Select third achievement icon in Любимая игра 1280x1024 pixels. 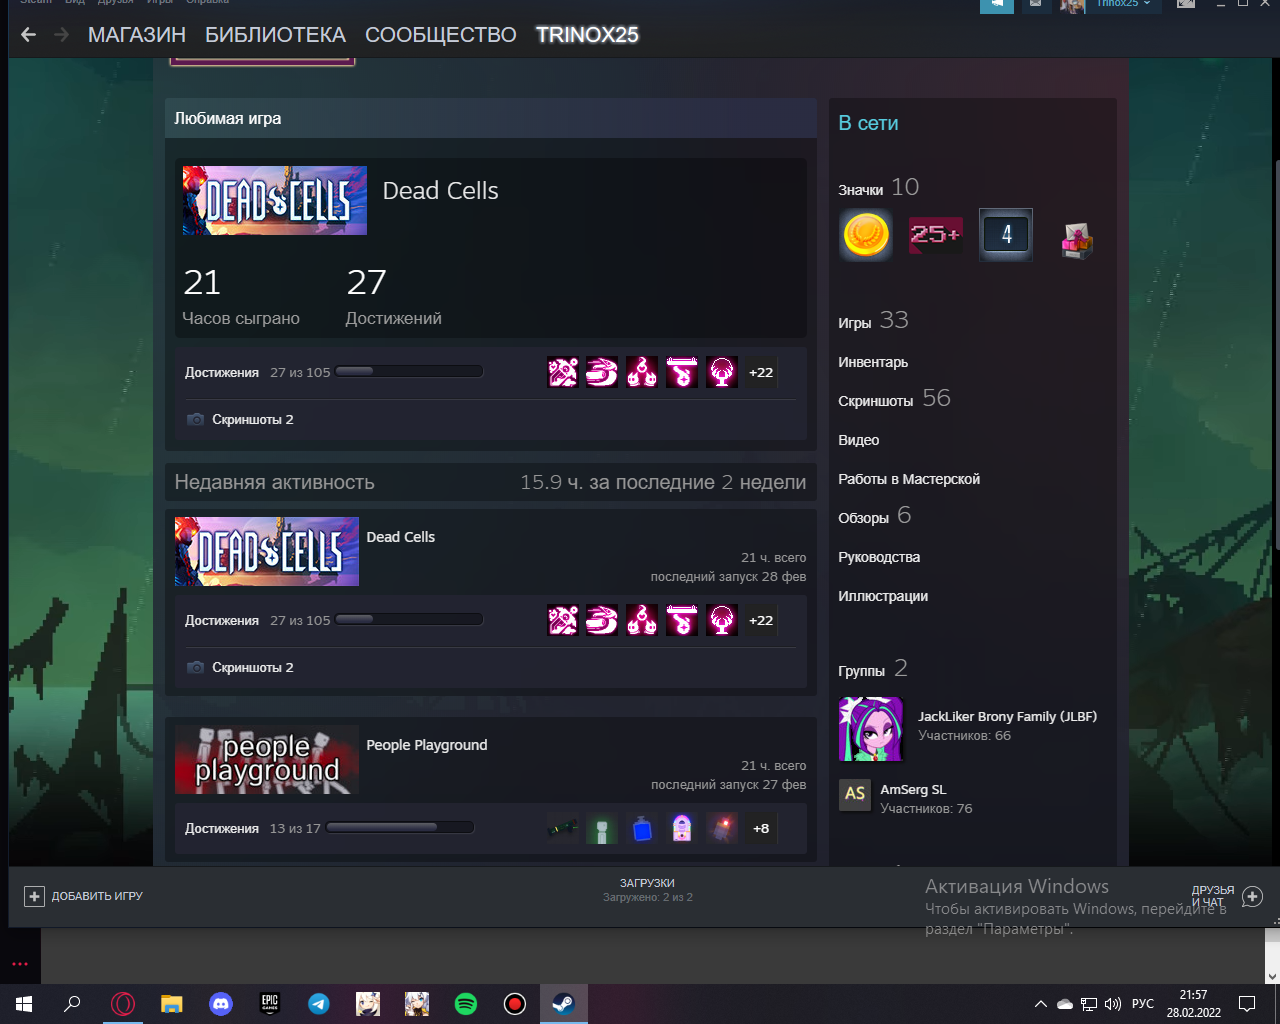click(642, 372)
